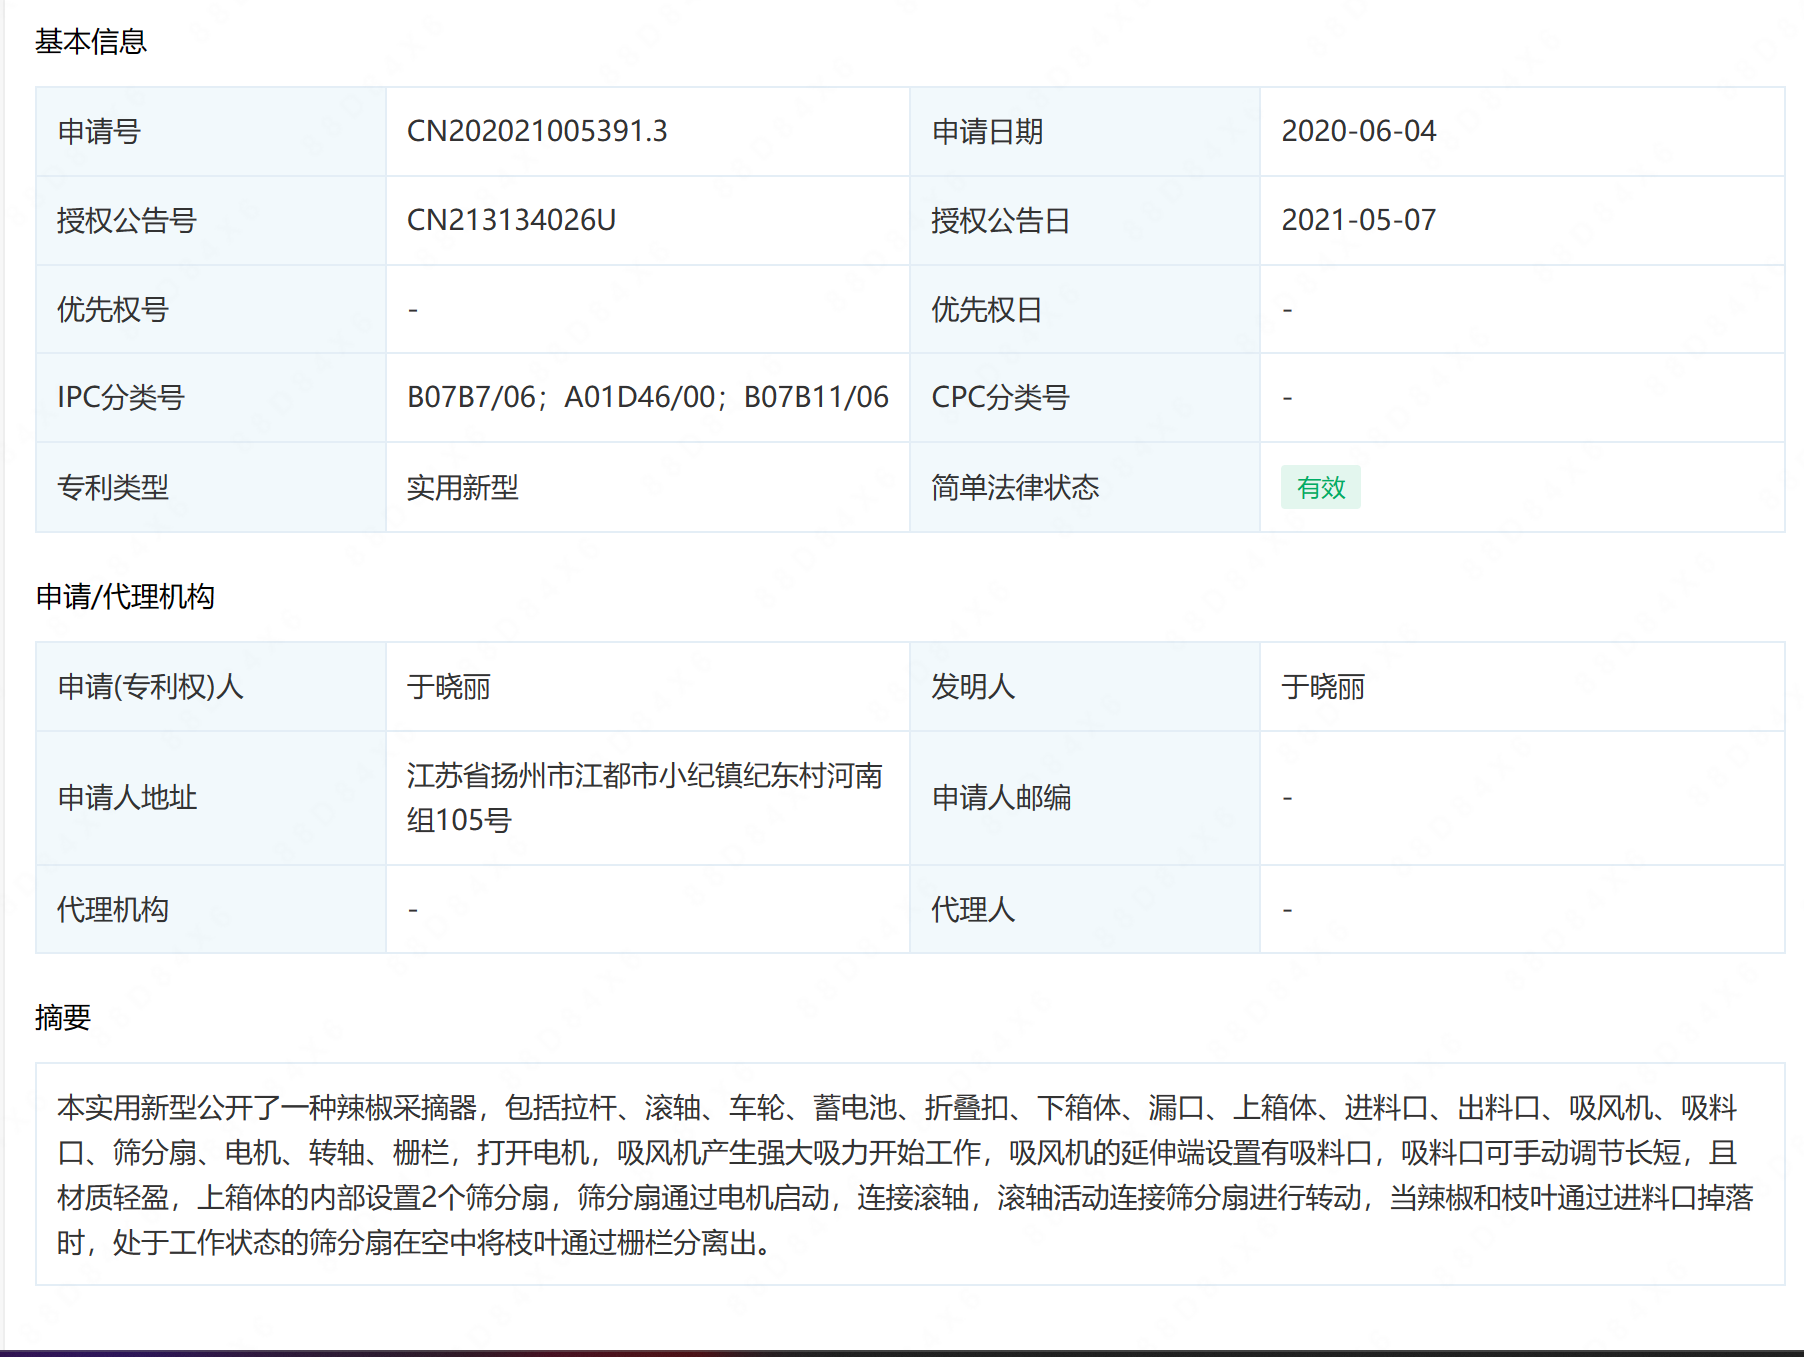Click the IPC code B07B11/06
Screen dimensions: 1804x1357
click(x=816, y=398)
